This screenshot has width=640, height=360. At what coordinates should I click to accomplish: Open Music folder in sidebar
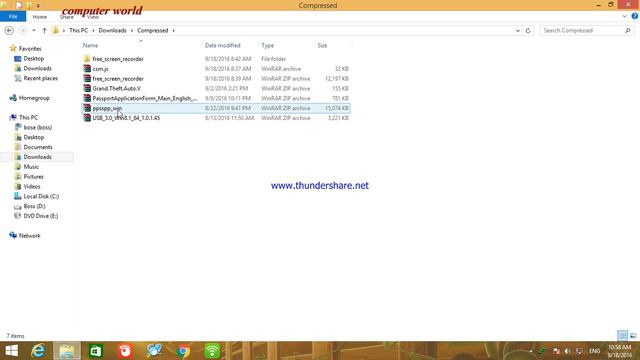pos(31,167)
